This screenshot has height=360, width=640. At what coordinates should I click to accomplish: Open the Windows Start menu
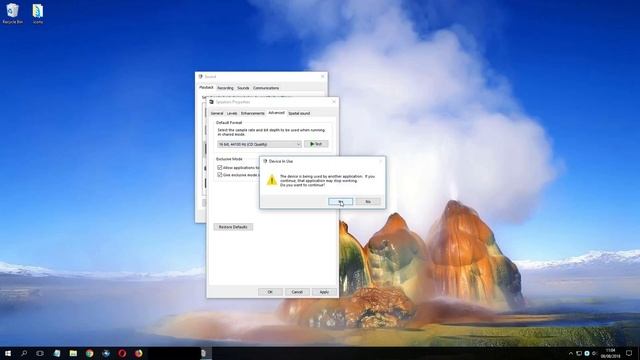coord(8,353)
